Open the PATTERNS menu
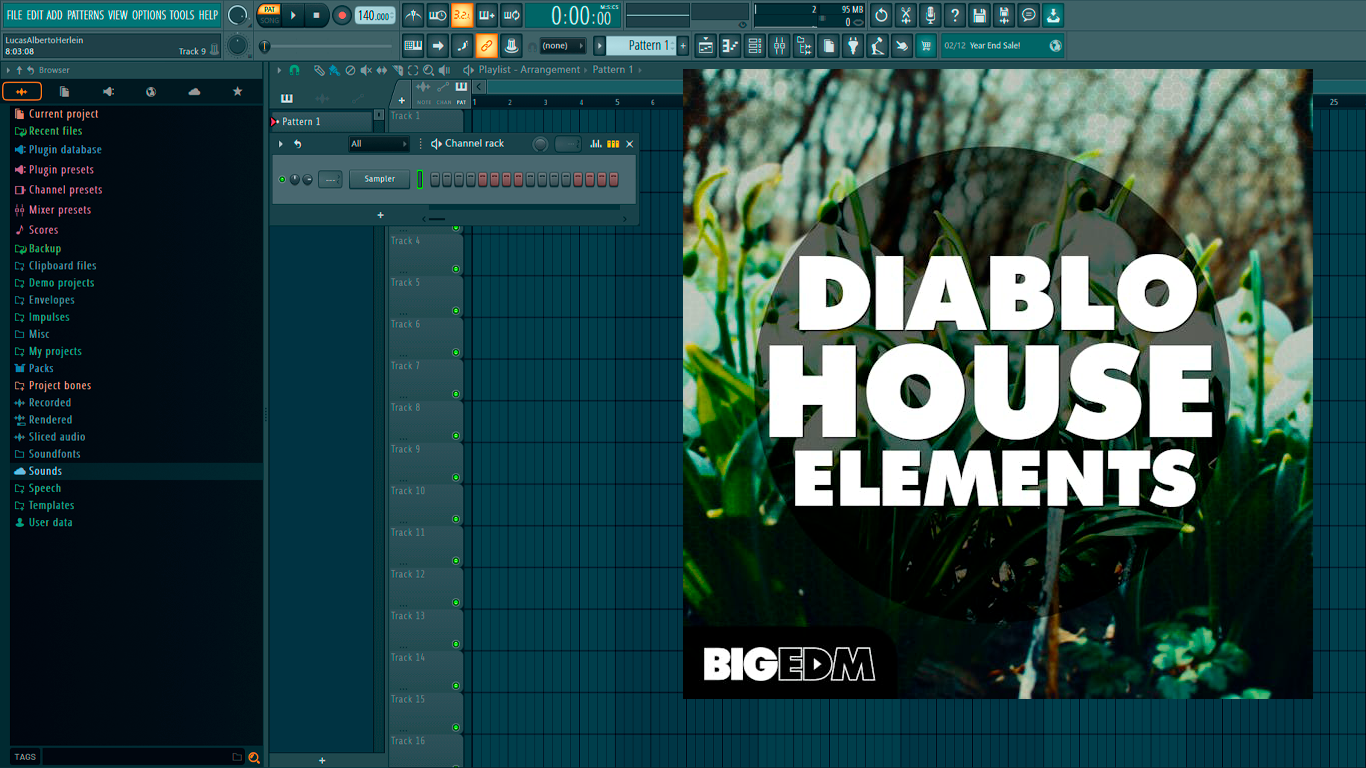Image resolution: width=1366 pixels, height=768 pixels. click(x=85, y=15)
